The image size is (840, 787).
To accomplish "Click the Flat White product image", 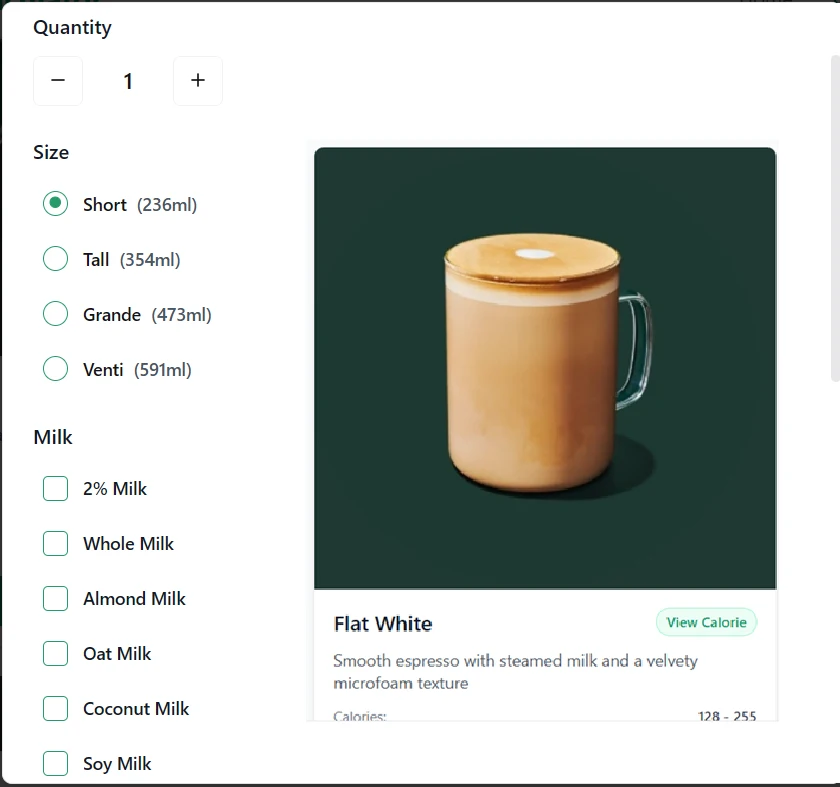I will [545, 367].
